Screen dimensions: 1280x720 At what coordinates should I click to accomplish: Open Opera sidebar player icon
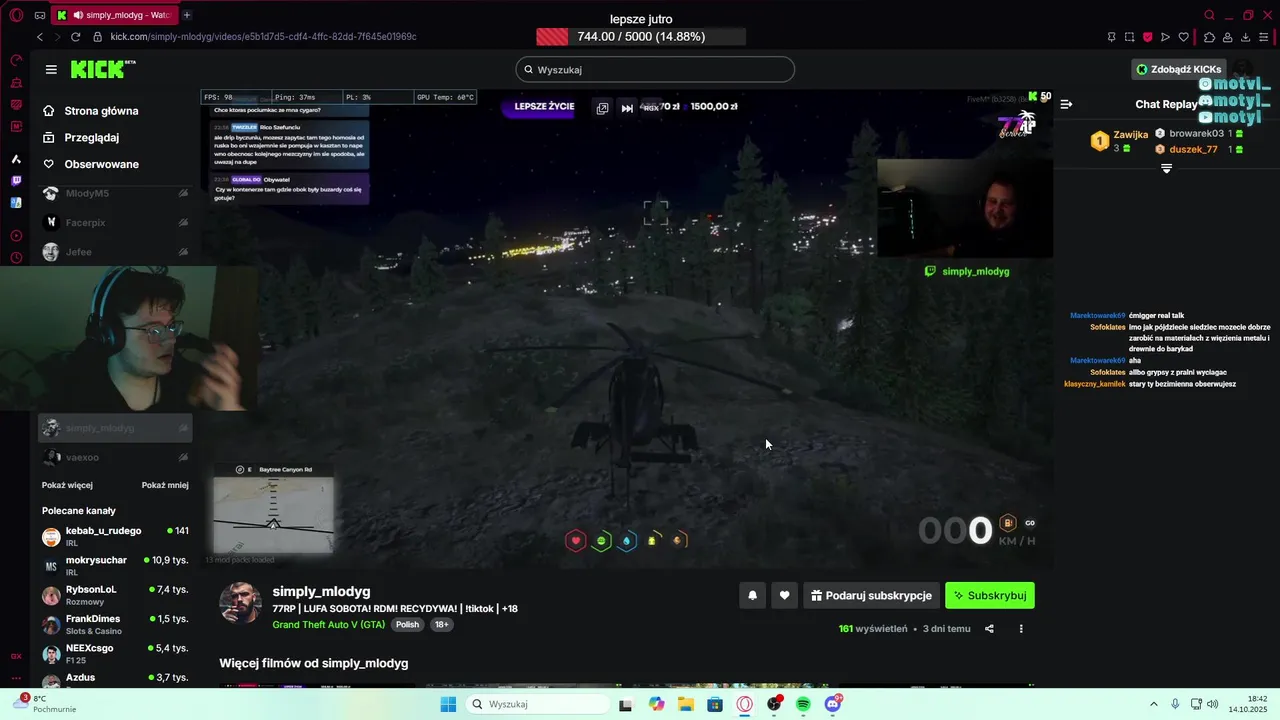(x=16, y=236)
